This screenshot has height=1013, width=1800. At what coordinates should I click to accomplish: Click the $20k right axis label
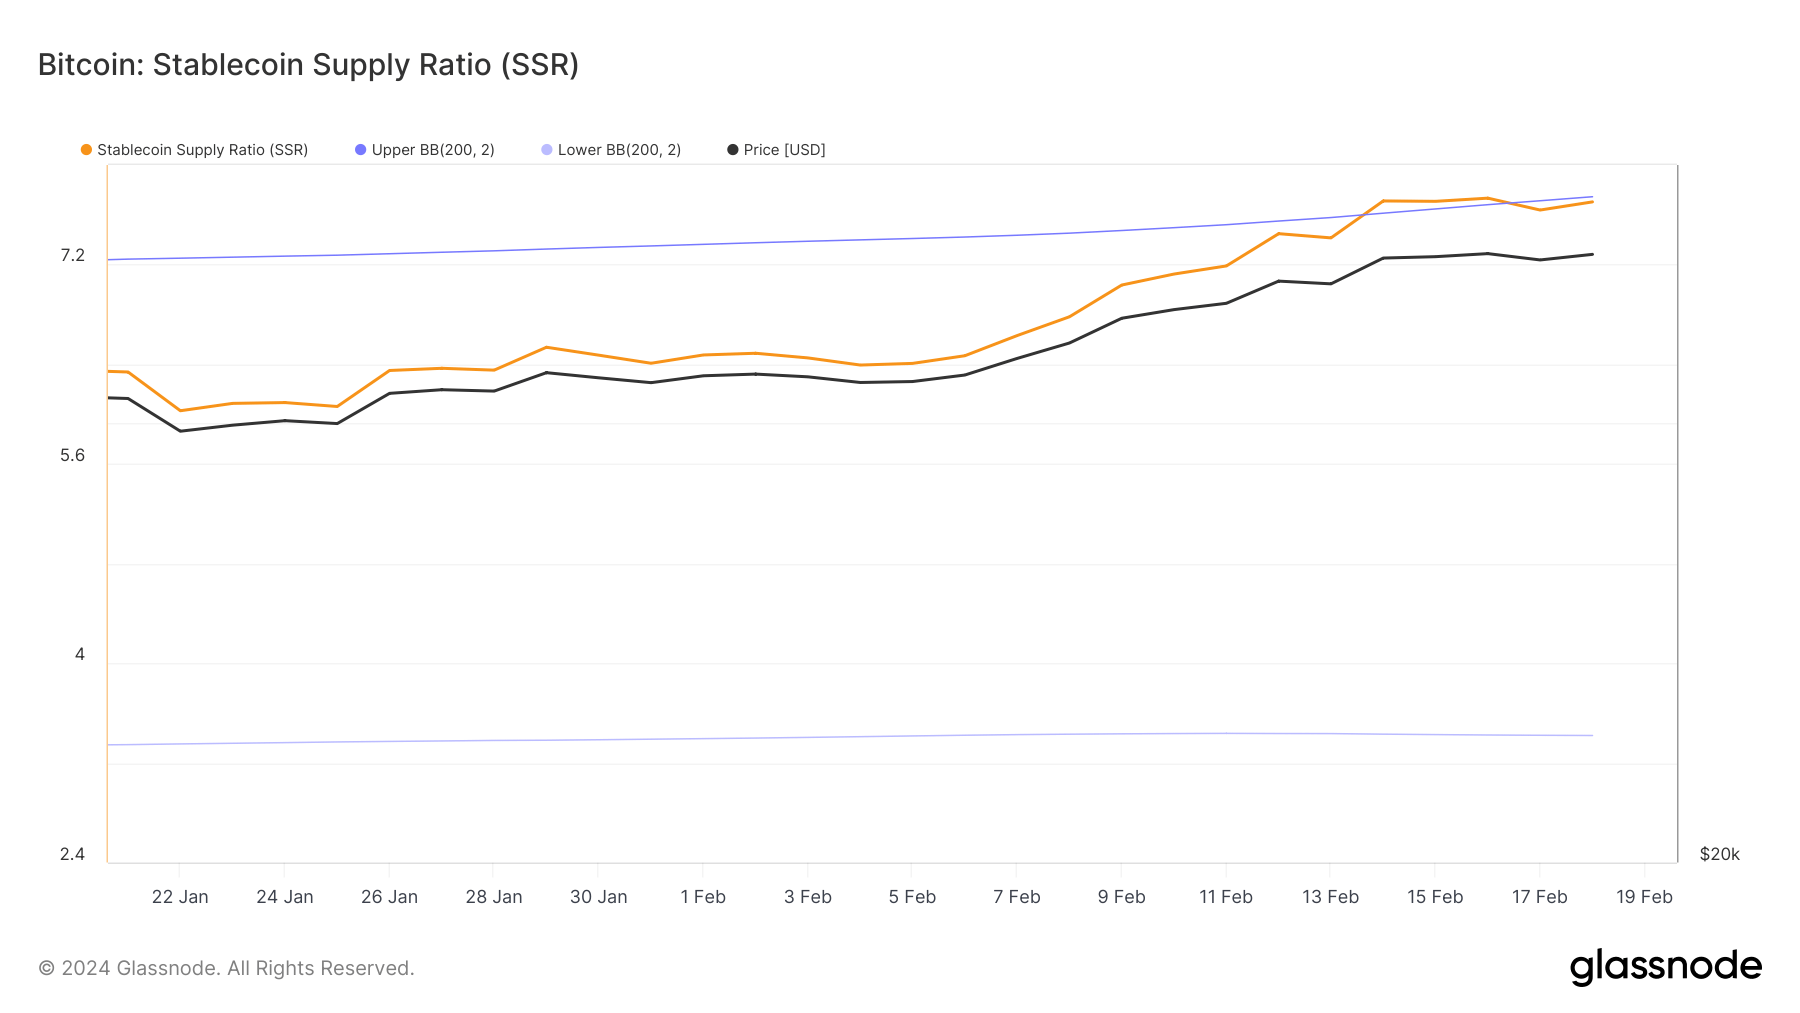1719,854
